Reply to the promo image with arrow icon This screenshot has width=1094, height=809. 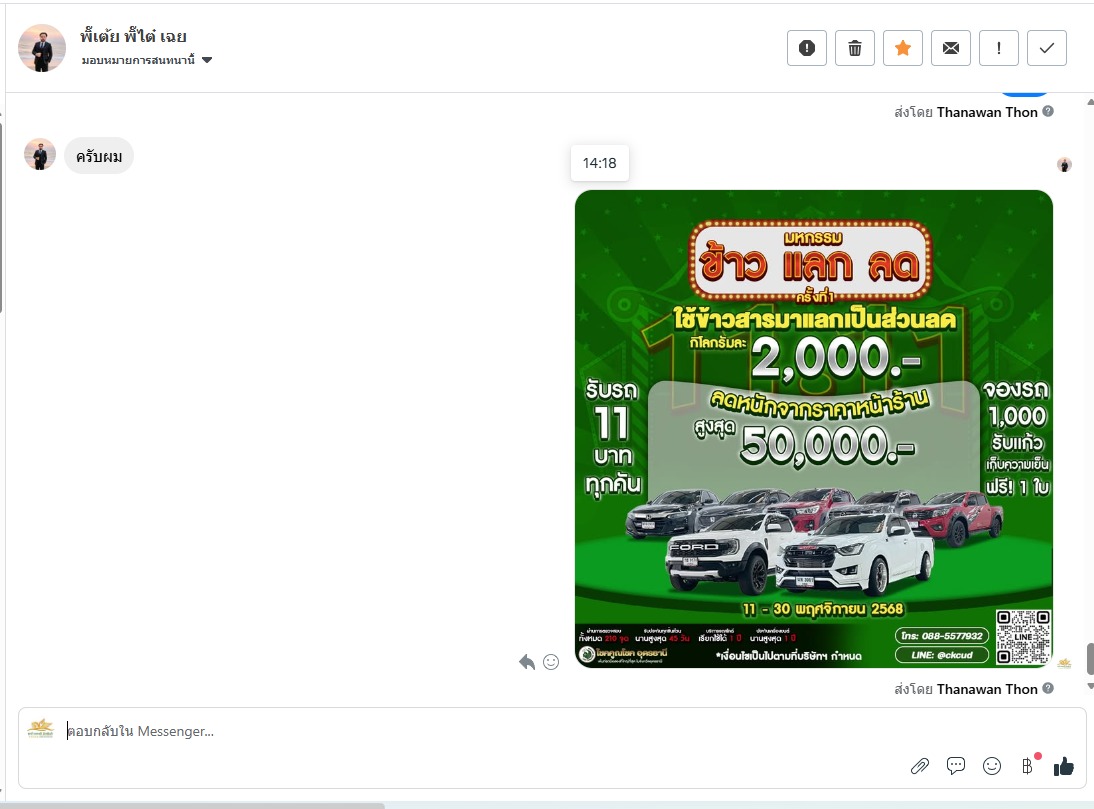pos(527,662)
